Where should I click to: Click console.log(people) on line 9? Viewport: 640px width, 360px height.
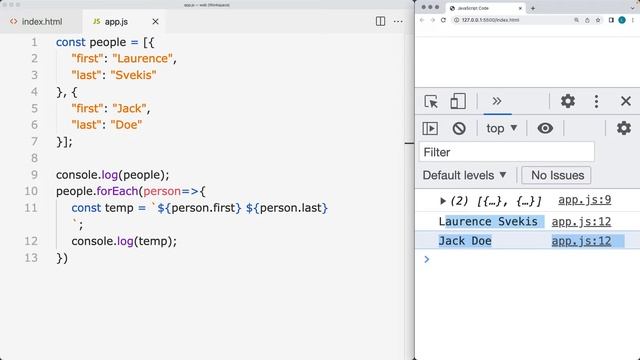pyautogui.click(x=112, y=175)
